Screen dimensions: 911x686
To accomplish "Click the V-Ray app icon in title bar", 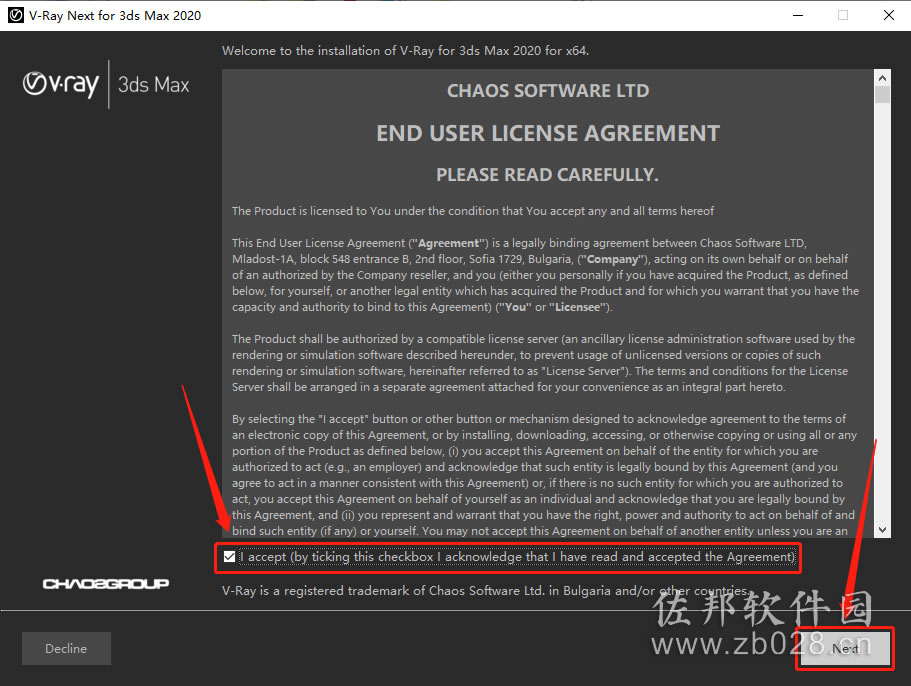I will click(16, 15).
